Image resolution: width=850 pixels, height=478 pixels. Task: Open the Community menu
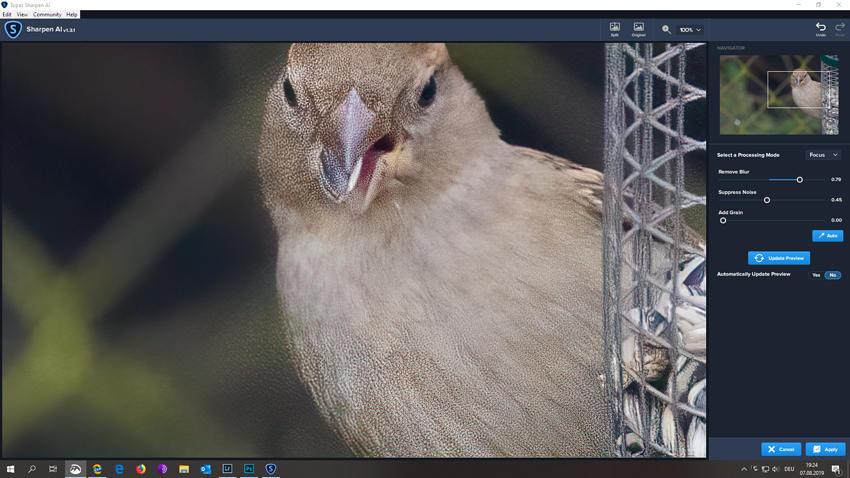coord(47,15)
